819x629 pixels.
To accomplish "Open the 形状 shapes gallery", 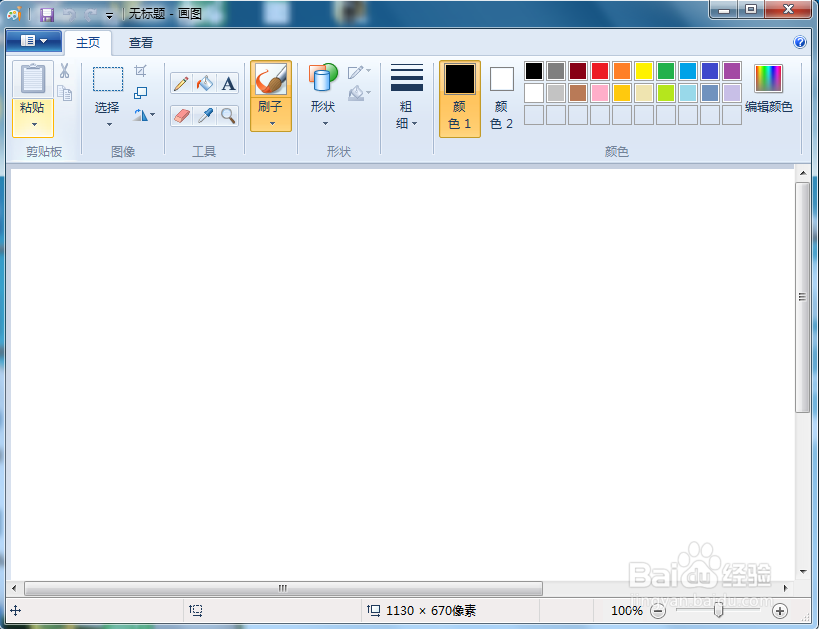I will point(323,96).
